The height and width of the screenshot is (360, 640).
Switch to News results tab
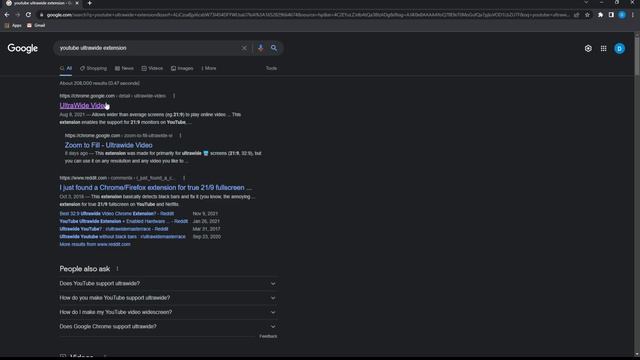coord(124,68)
